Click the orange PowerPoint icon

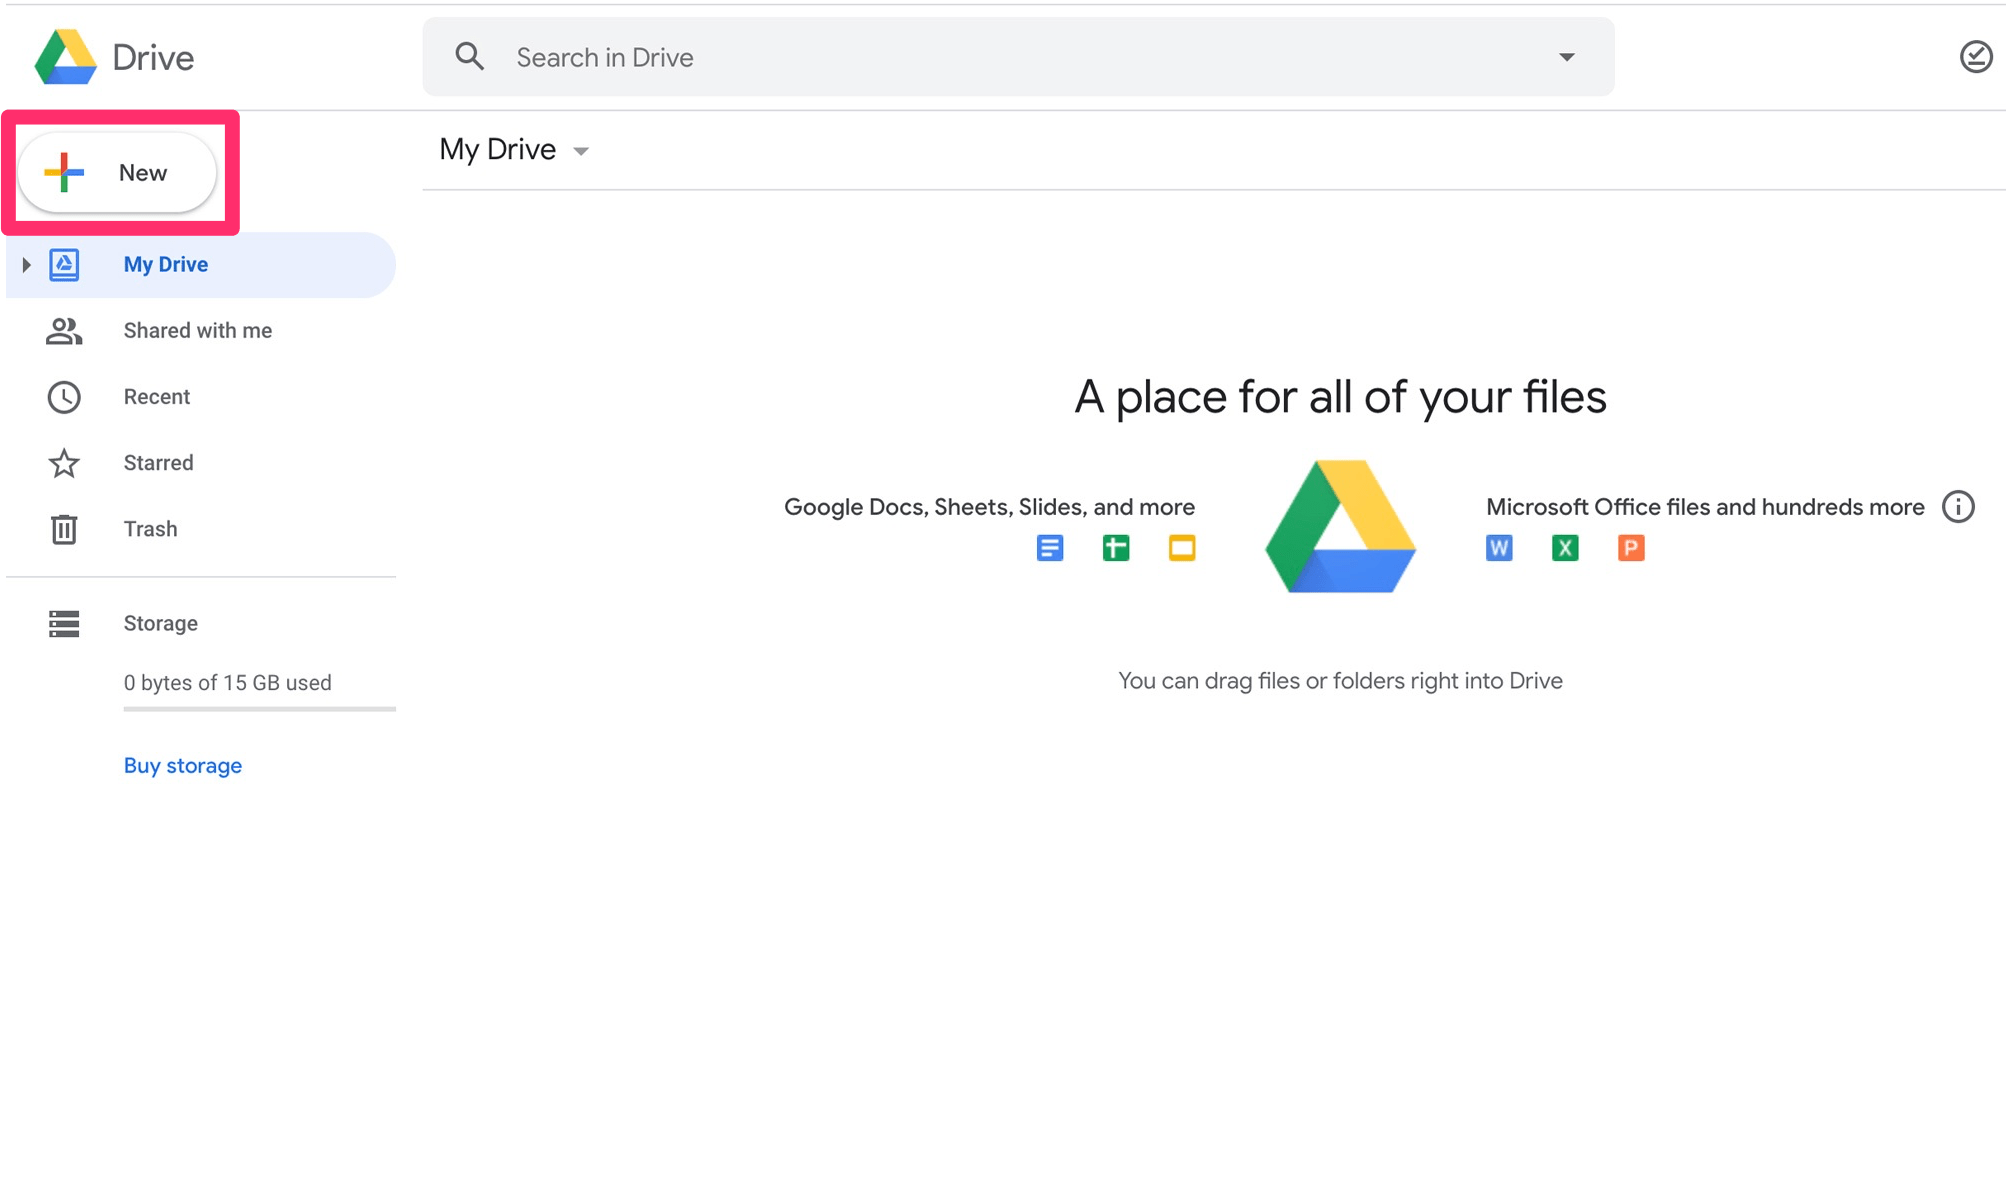(1630, 548)
